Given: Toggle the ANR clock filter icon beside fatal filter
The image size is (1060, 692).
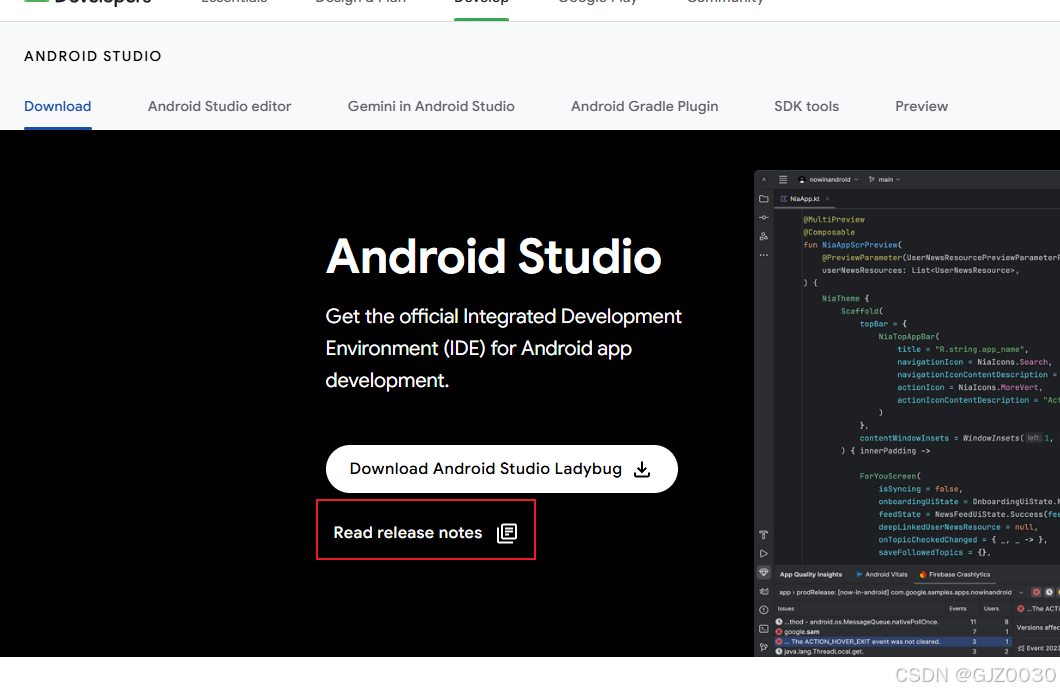Looking at the screenshot, I should coord(1049,593).
